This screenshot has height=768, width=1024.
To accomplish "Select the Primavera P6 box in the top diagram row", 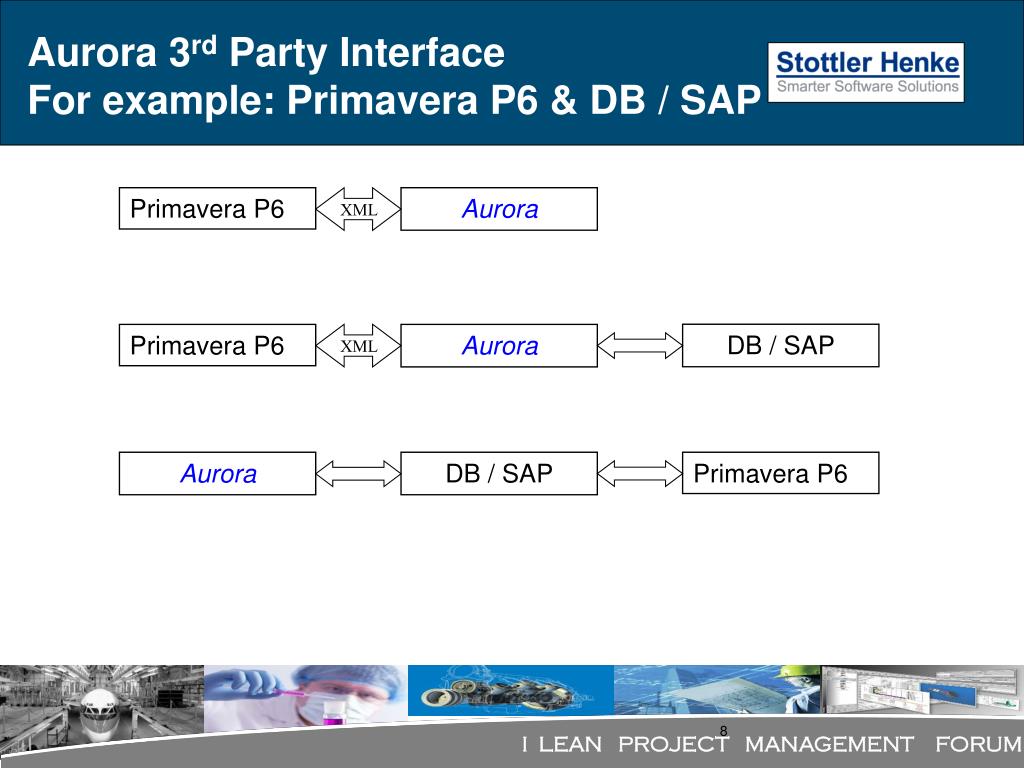I will tap(217, 209).
